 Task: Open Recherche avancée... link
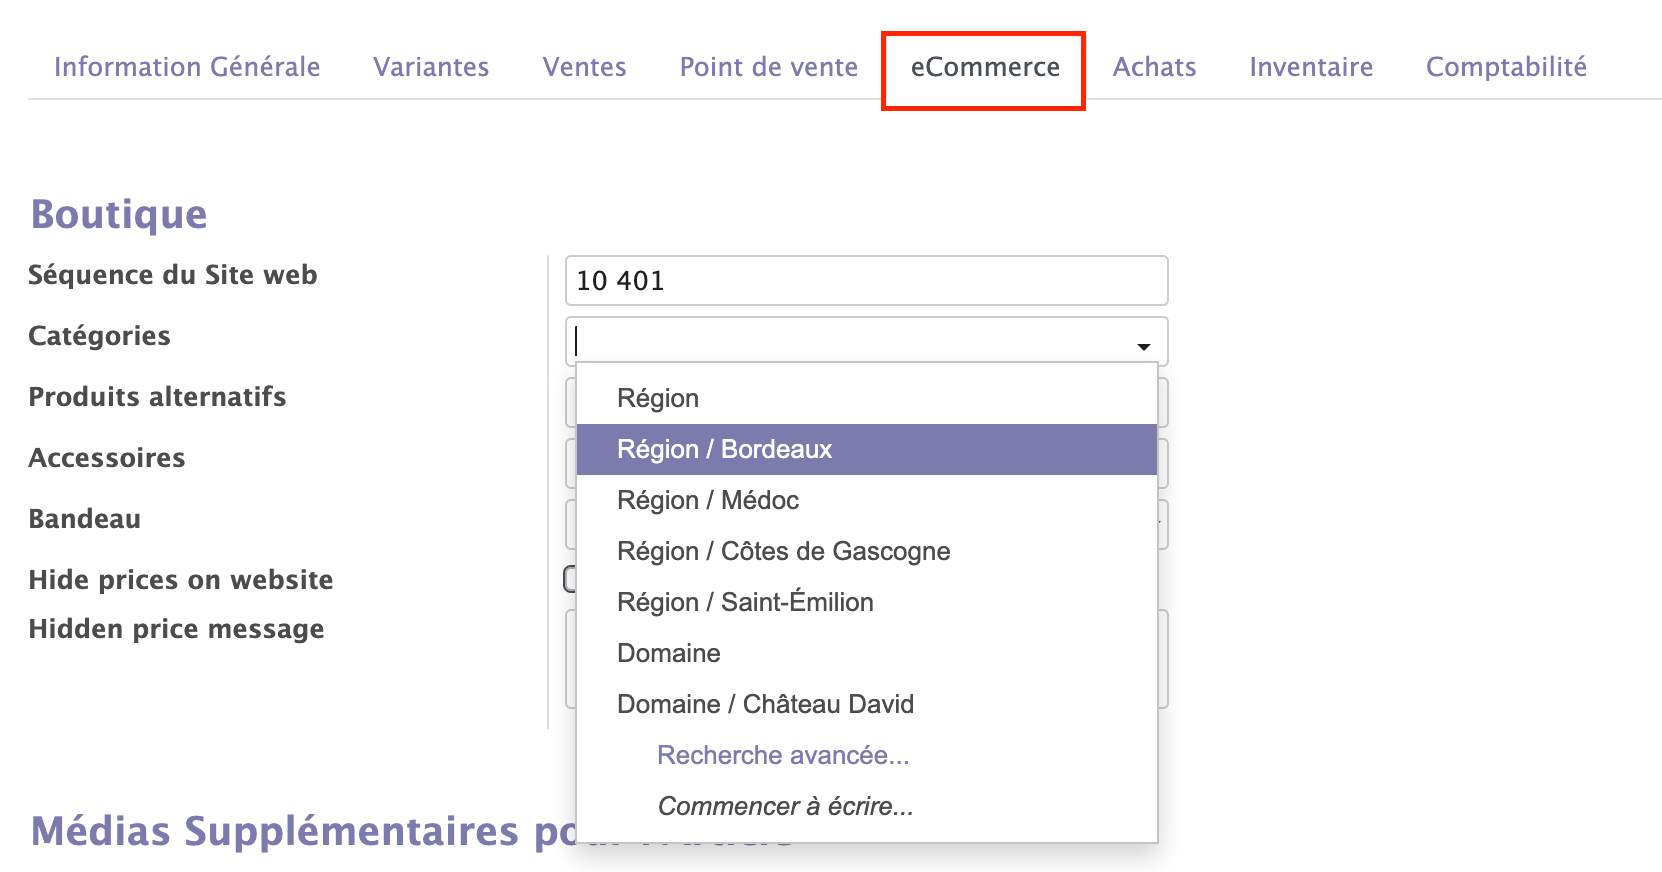[782, 755]
